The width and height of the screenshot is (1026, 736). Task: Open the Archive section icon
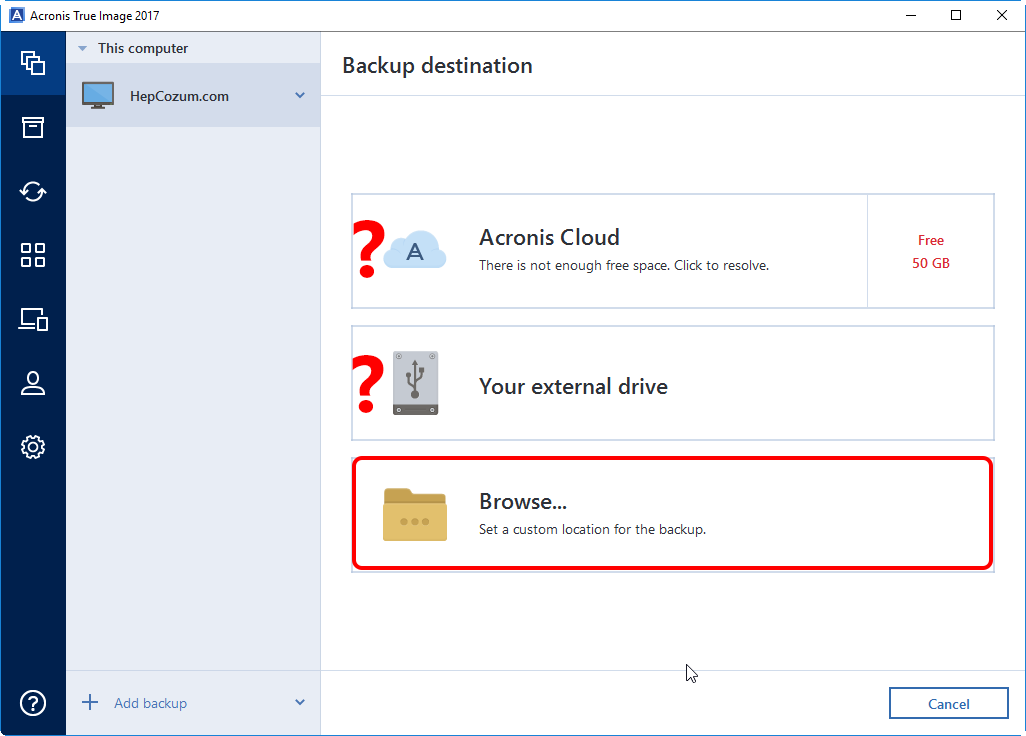(33, 128)
